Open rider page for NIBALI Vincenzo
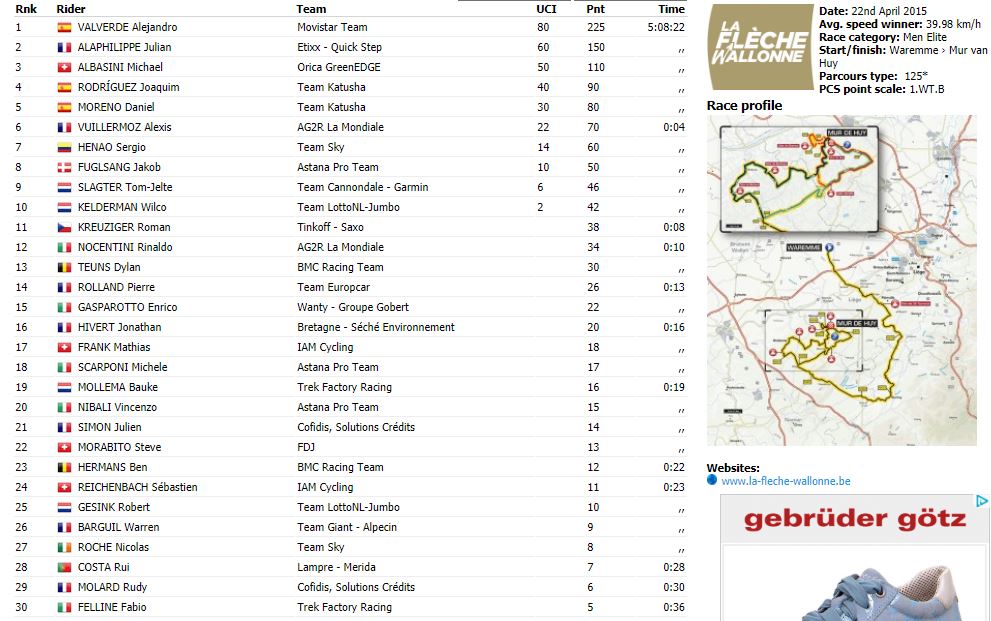 117,407
